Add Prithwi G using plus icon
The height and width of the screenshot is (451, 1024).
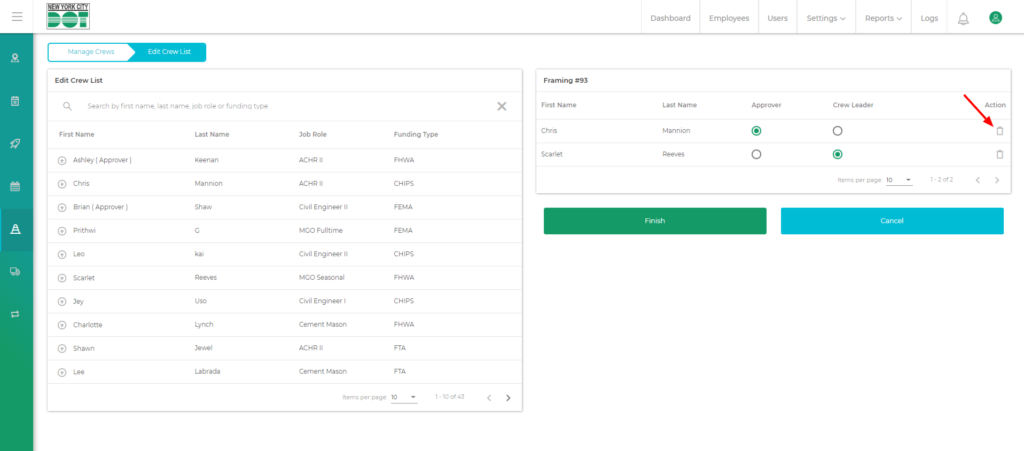point(62,231)
